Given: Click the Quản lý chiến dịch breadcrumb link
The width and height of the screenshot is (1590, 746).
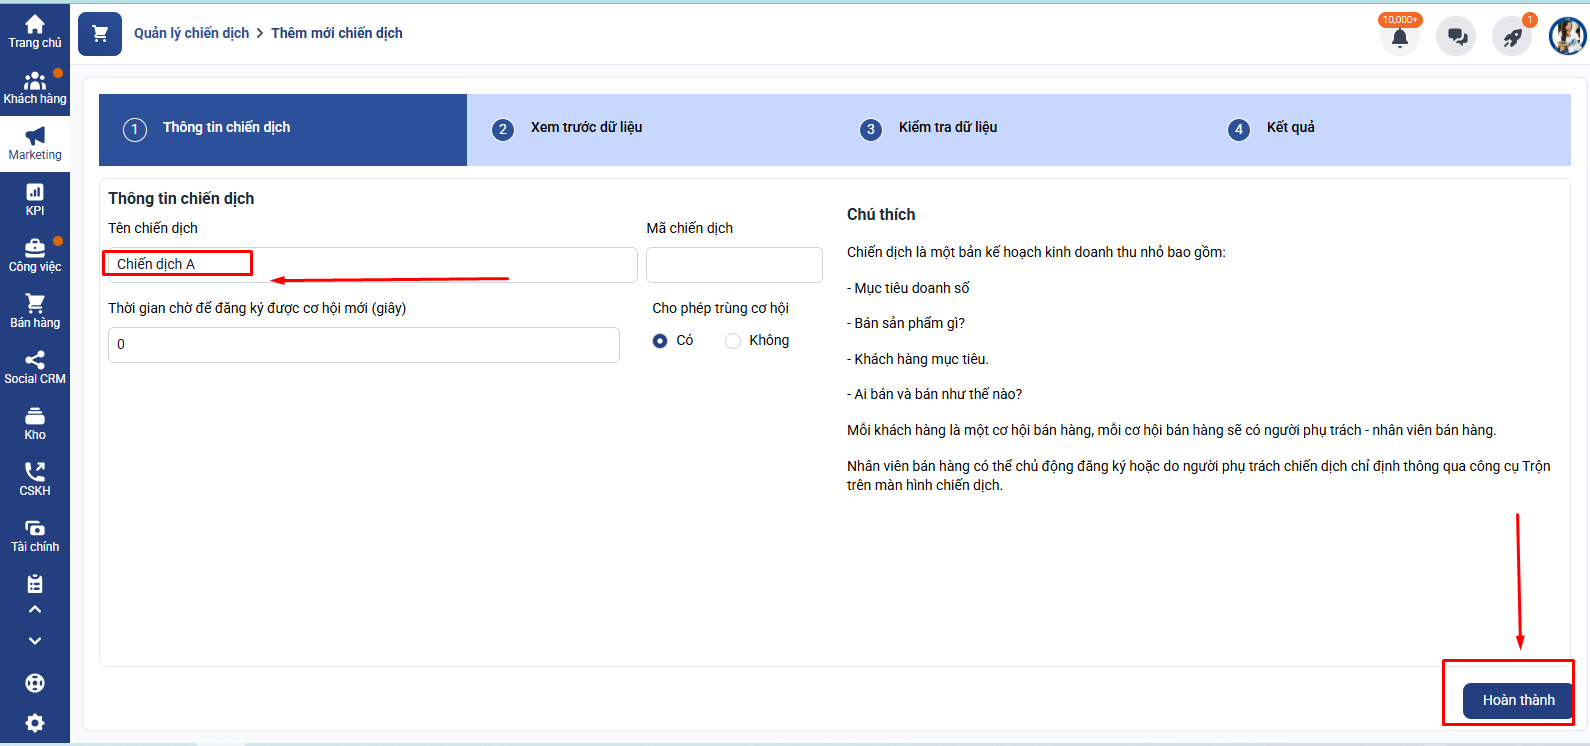Looking at the screenshot, I should 191,33.
